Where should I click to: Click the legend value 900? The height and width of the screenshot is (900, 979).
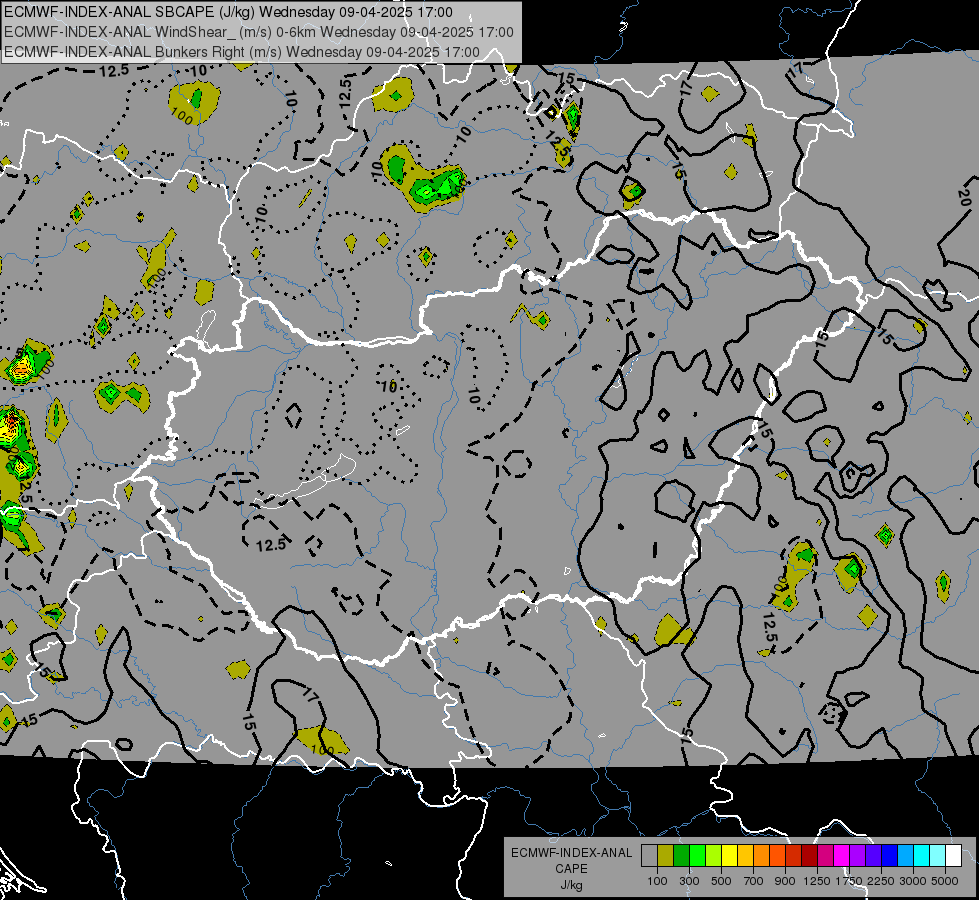click(785, 881)
